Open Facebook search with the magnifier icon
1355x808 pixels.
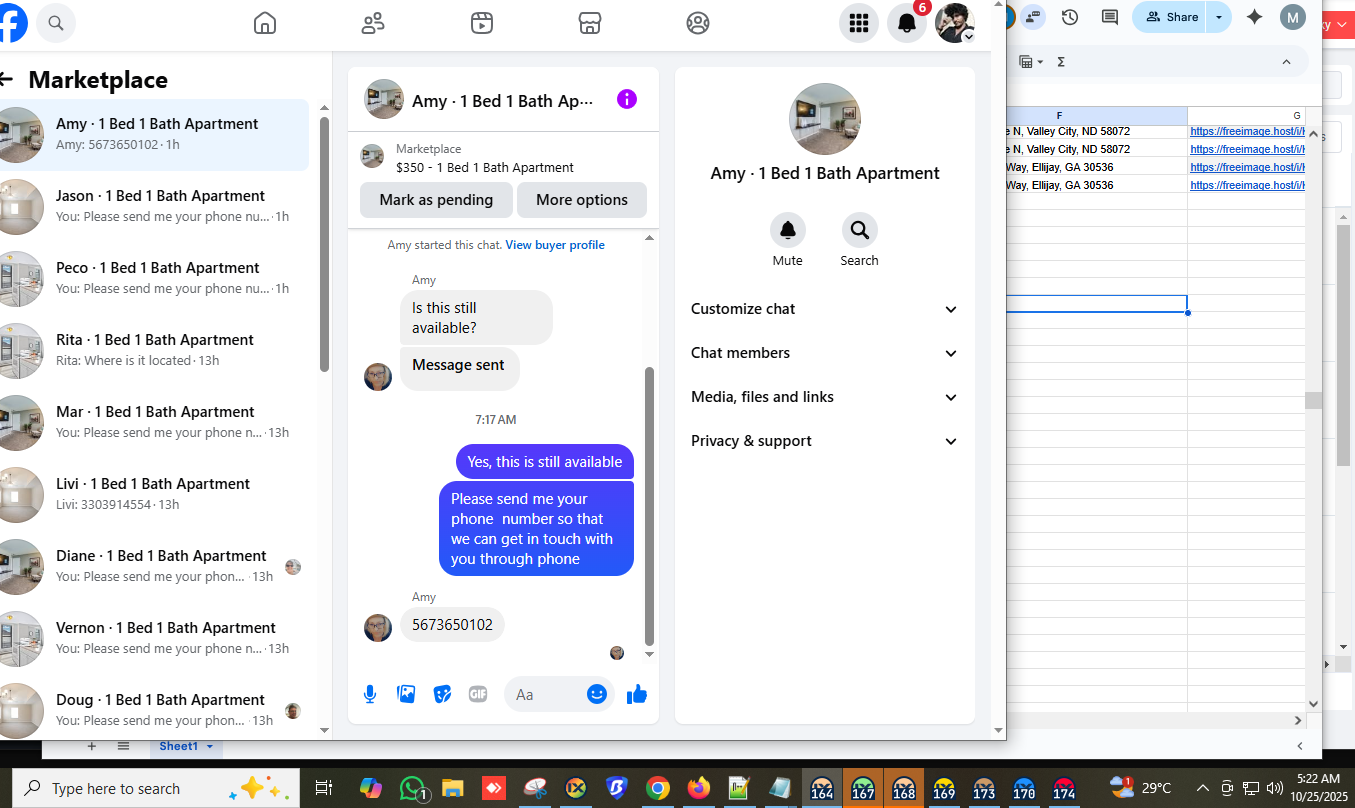click(56, 22)
